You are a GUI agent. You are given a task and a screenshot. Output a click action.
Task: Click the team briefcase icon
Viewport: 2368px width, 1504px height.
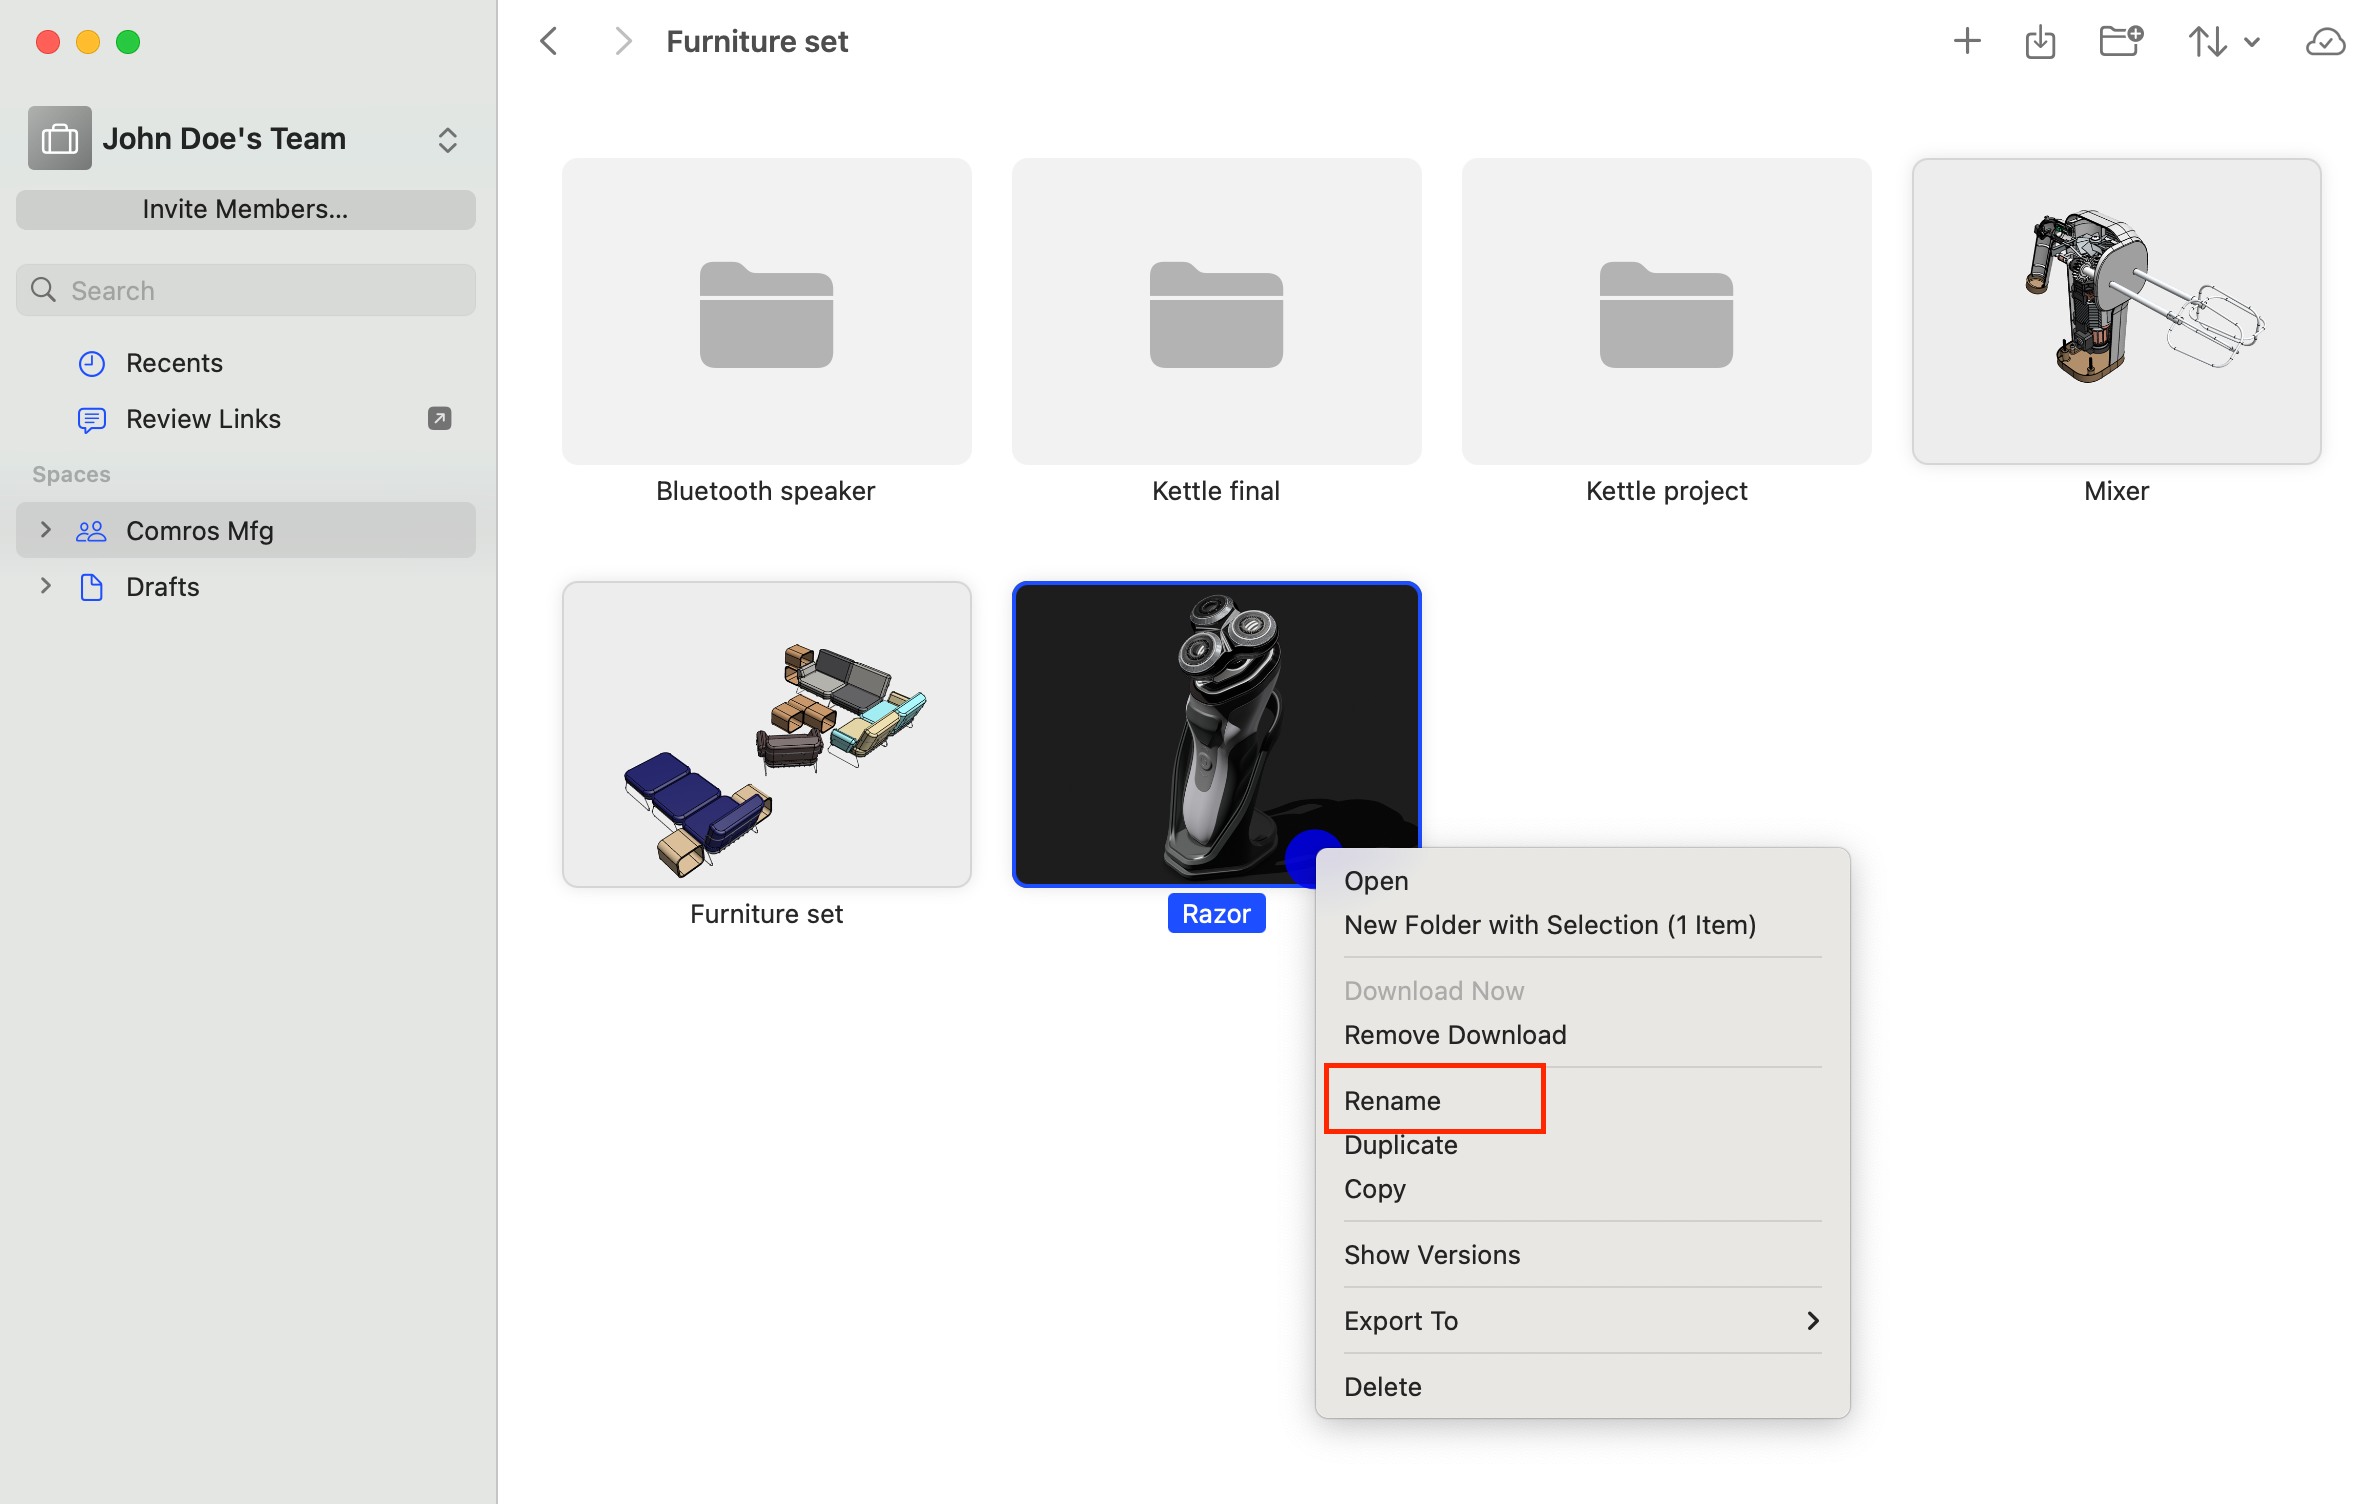click(x=60, y=138)
